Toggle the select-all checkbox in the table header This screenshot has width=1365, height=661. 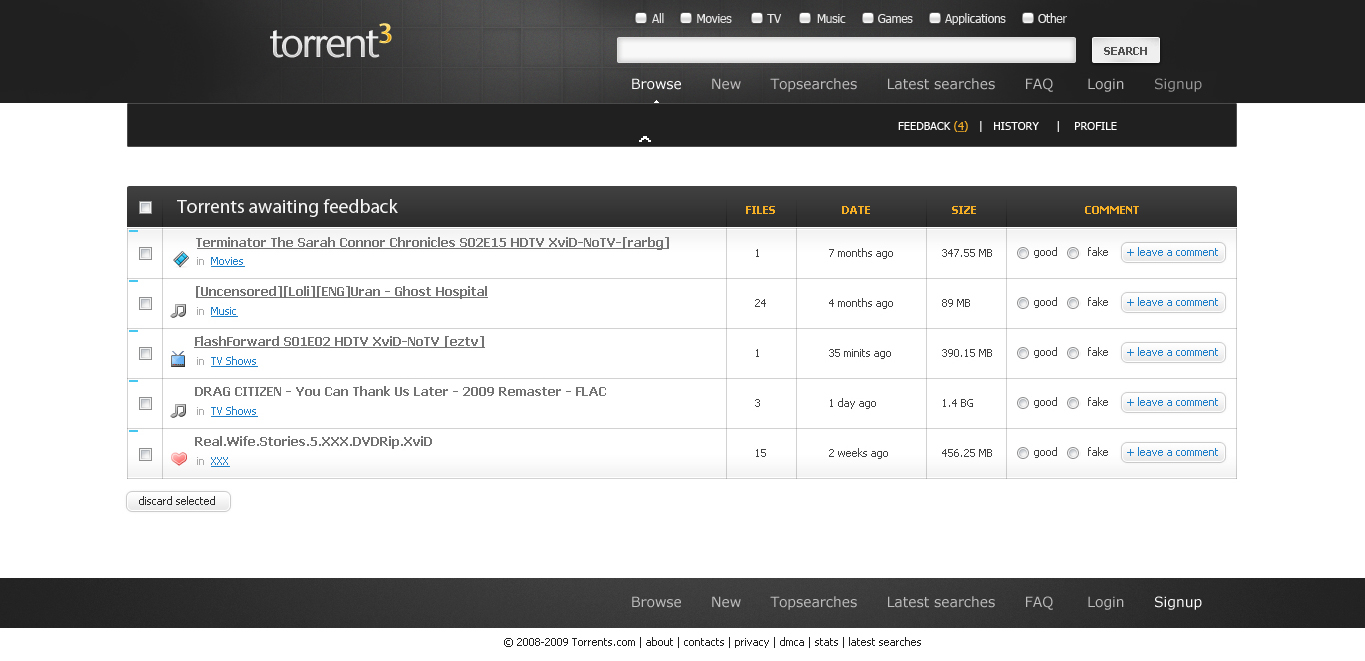point(145,207)
